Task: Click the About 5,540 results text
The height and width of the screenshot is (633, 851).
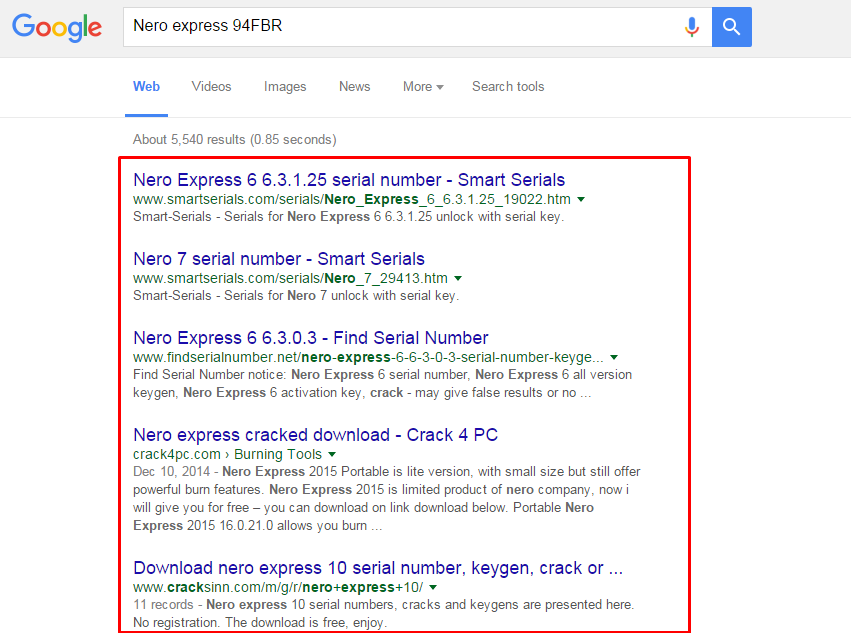Action: 234,140
